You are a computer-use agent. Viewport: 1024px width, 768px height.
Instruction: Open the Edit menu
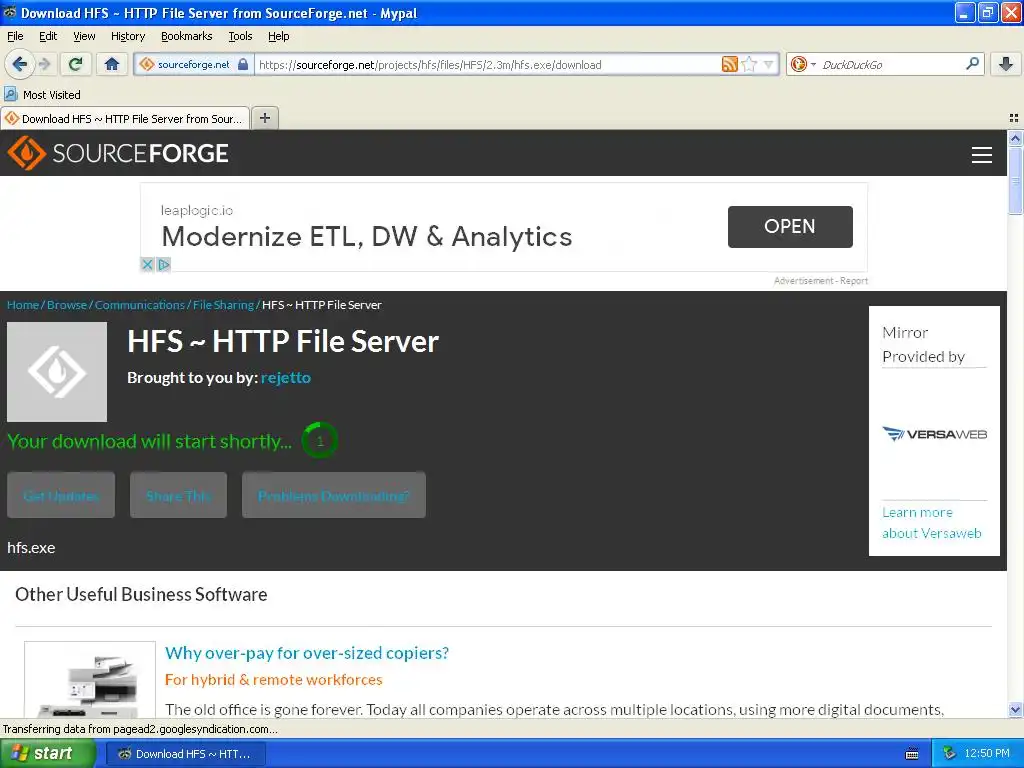pyautogui.click(x=48, y=36)
